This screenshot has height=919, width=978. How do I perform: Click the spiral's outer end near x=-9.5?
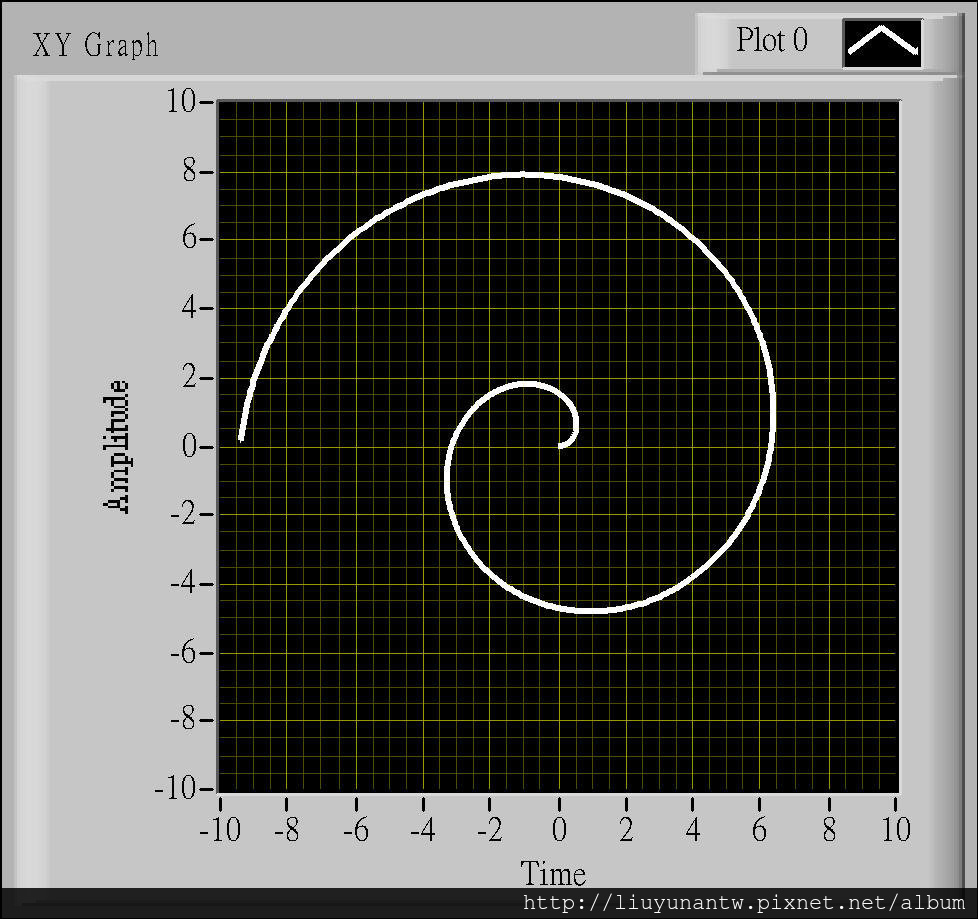(241, 439)
